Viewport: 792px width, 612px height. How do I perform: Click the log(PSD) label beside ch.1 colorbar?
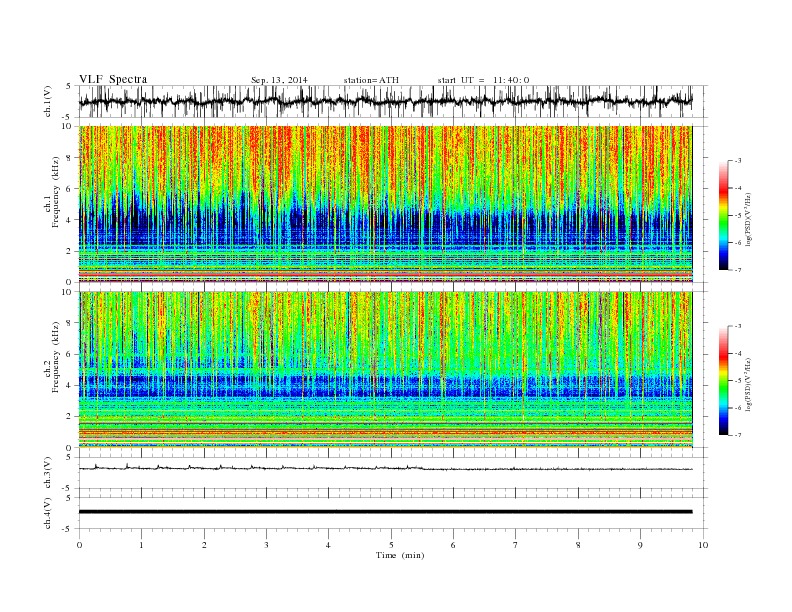point(748,219)
